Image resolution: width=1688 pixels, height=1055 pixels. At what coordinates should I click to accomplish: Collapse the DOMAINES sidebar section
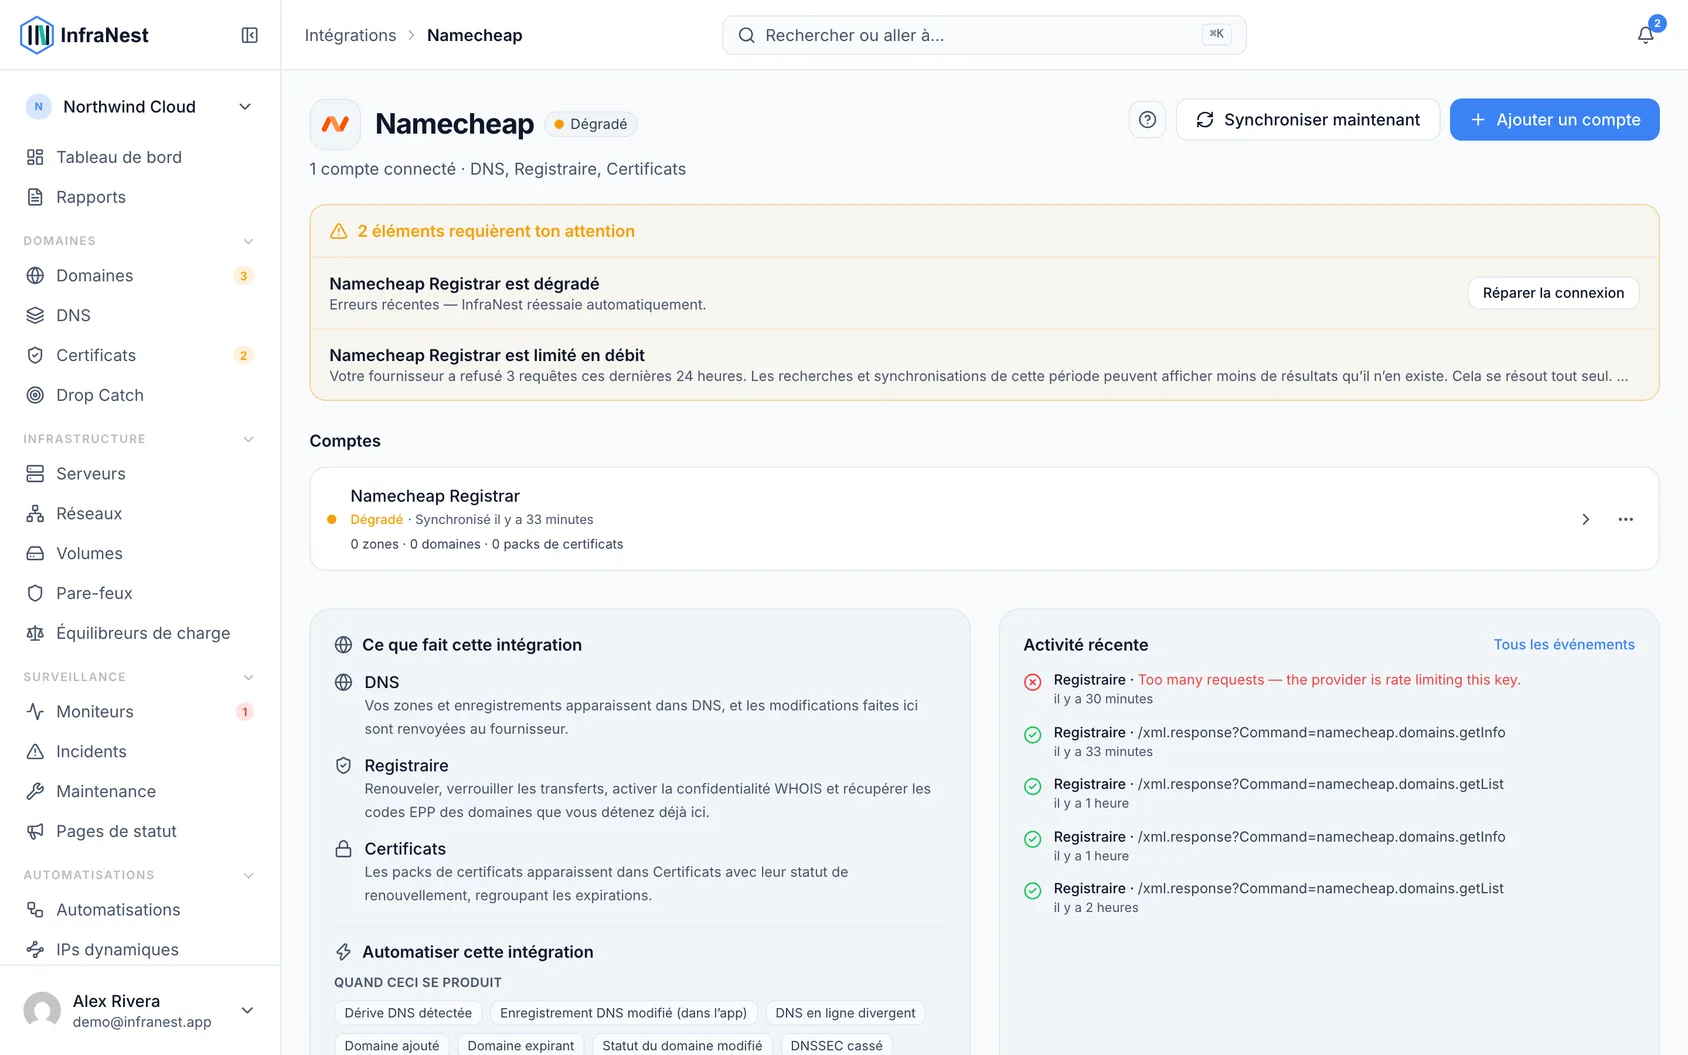tap(249, 241)
